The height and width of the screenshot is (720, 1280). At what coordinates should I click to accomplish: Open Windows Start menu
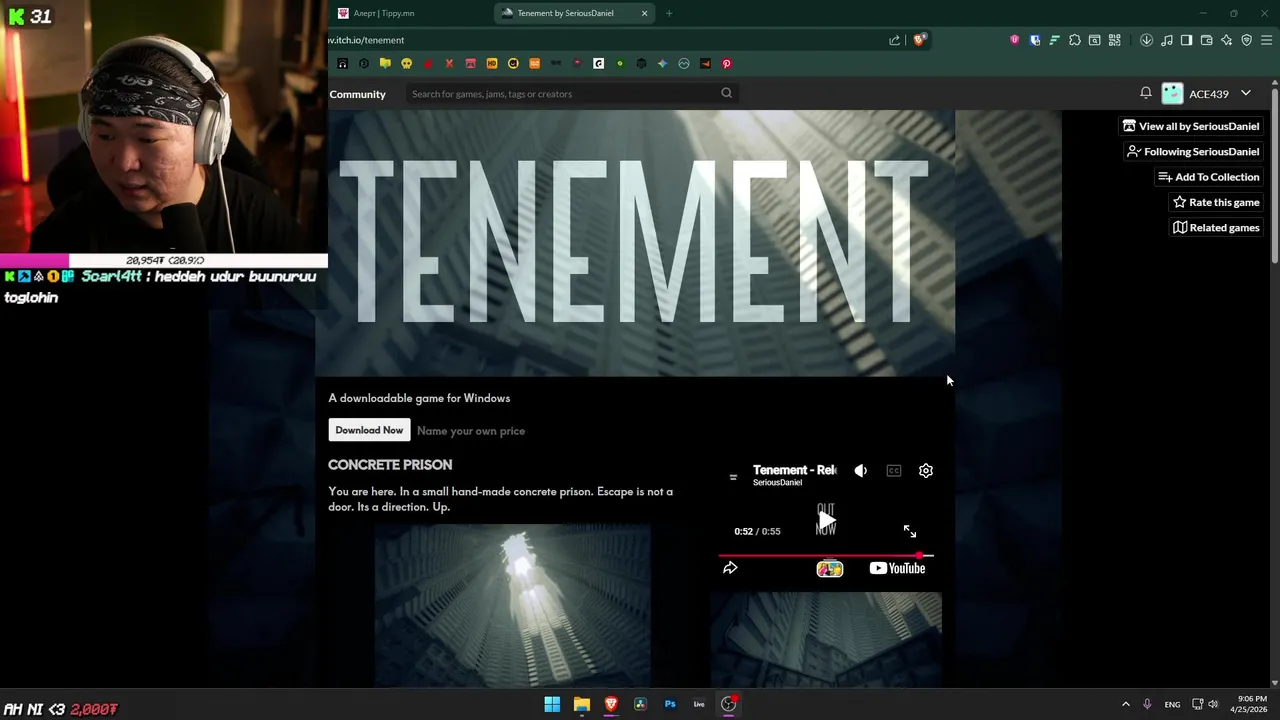point(552,704)
